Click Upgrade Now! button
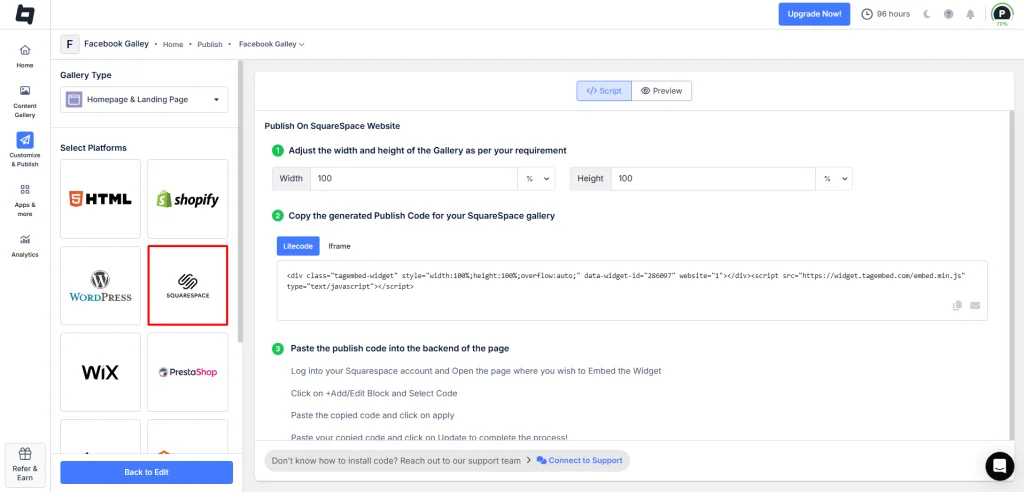Viewport: 1024px width, 492px height. coord(814,14)
